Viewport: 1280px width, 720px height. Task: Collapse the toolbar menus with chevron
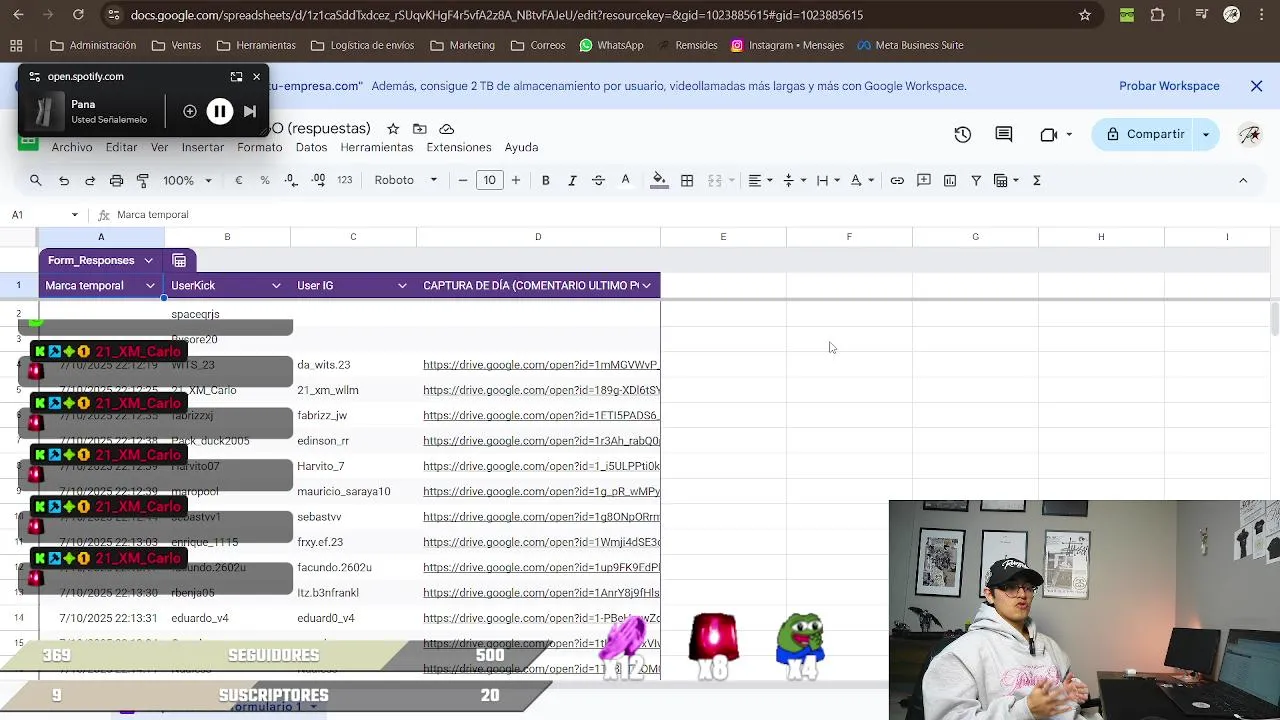coord(1243,180)
